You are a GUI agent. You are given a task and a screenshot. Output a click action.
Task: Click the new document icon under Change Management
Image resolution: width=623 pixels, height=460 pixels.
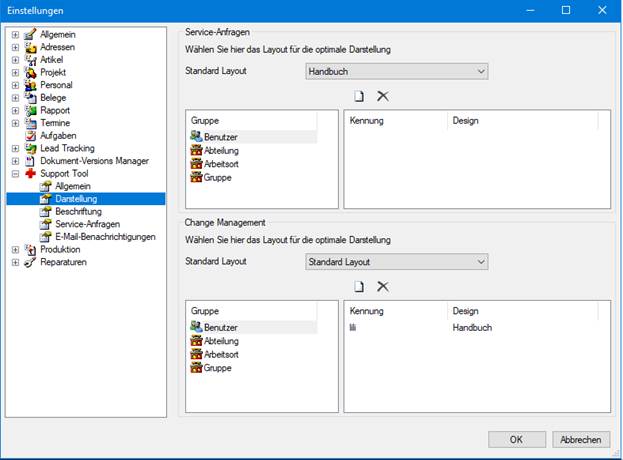point(359,286)
